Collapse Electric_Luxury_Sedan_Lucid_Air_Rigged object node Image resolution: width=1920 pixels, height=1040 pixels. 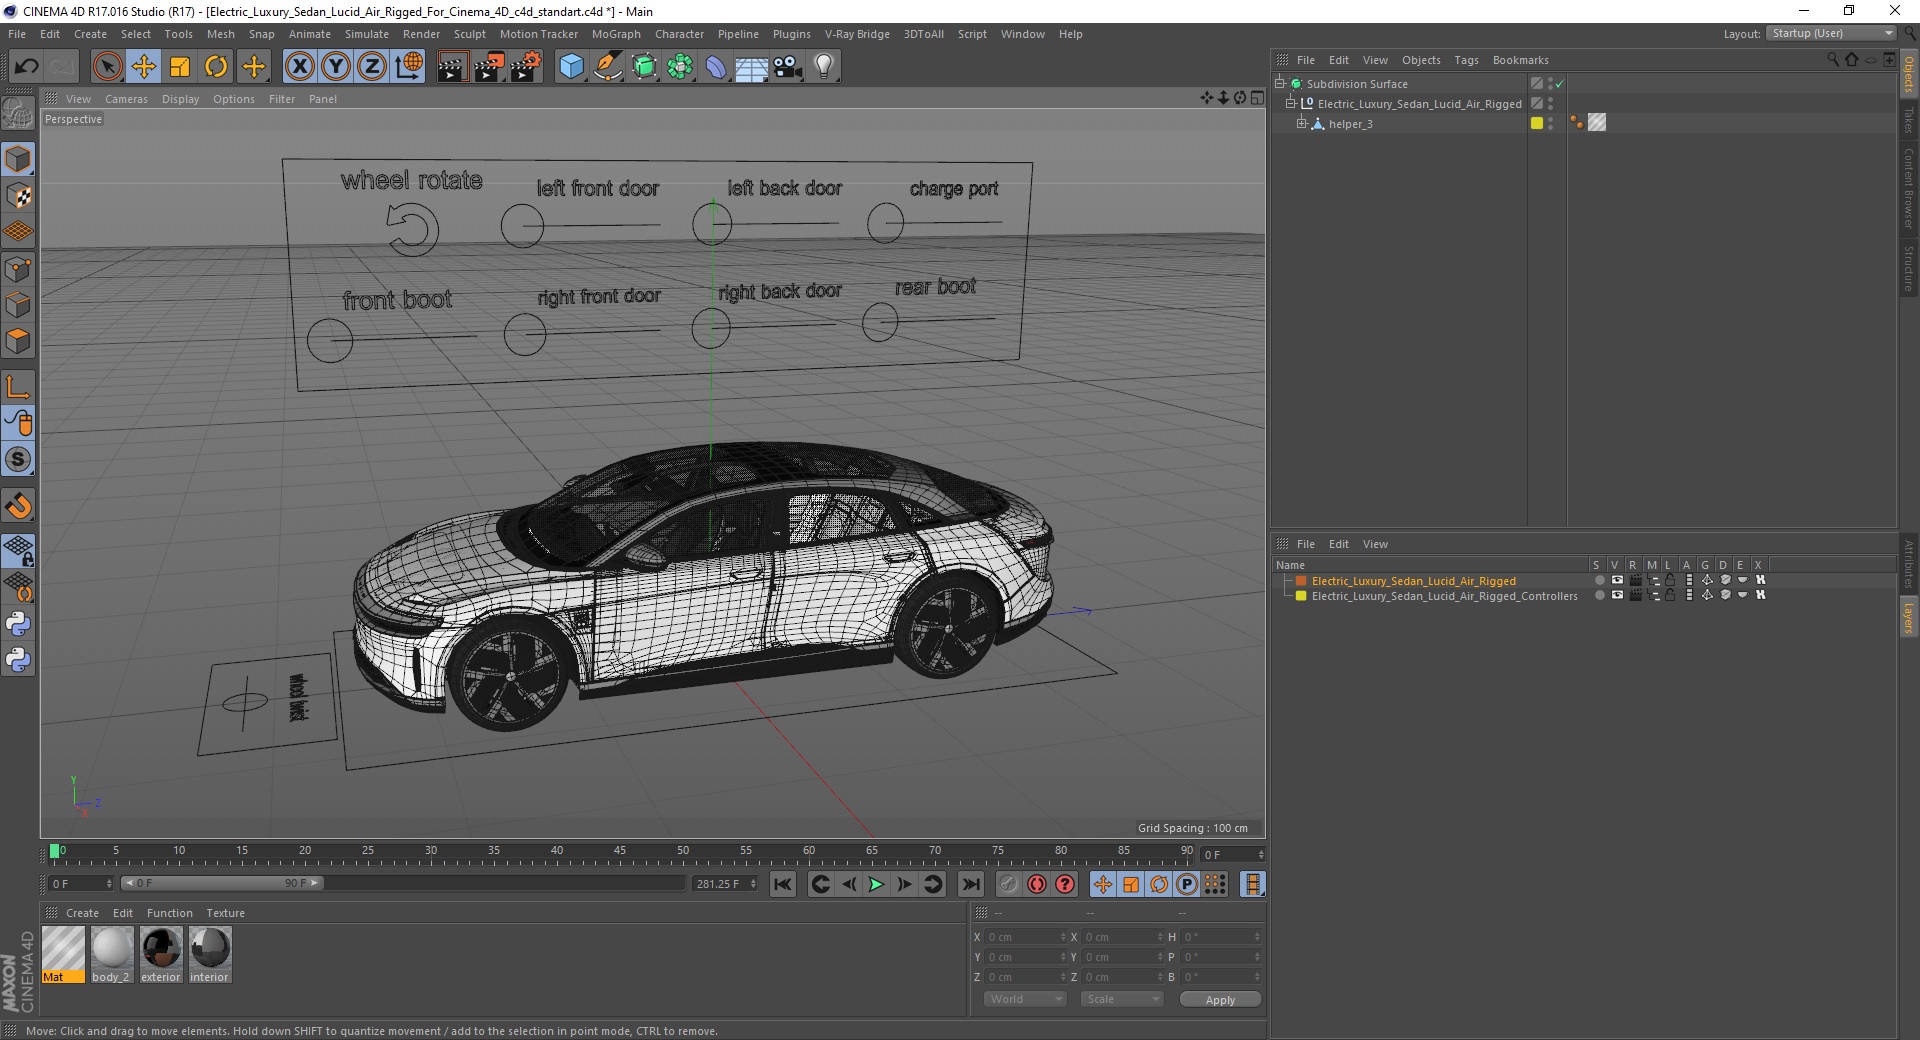[1290, 103]
